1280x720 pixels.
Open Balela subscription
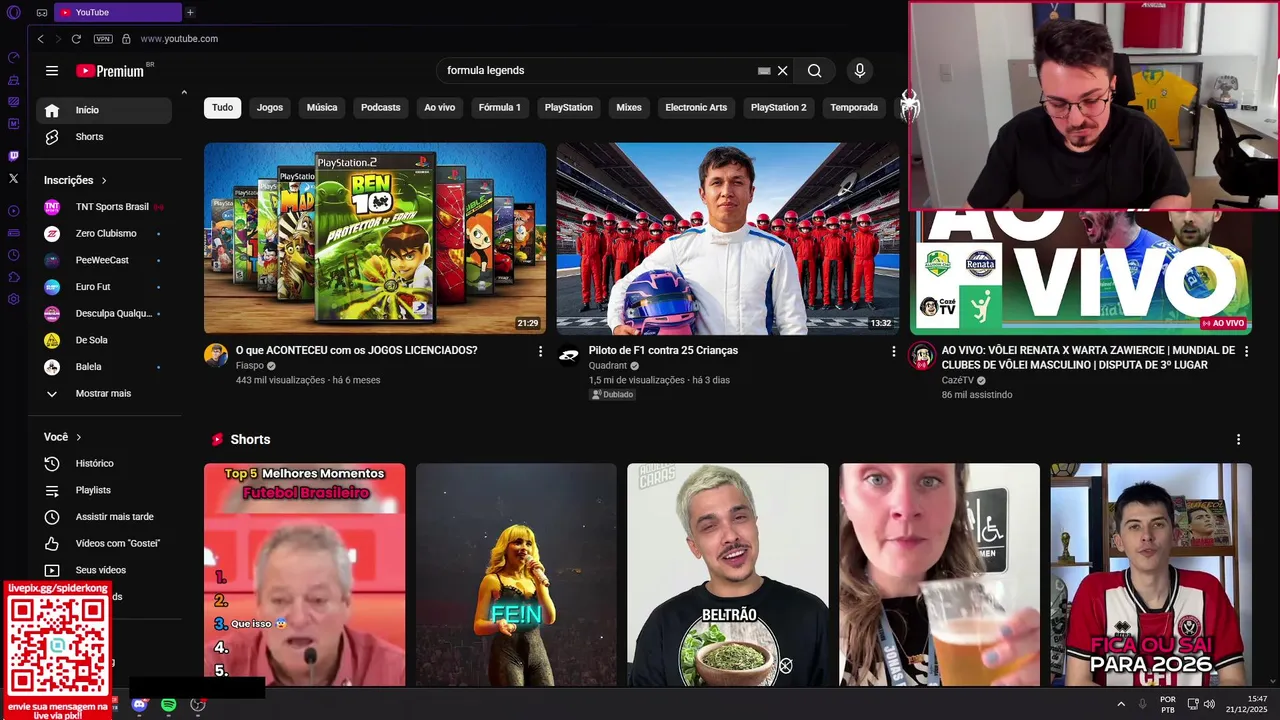(104, 367)
